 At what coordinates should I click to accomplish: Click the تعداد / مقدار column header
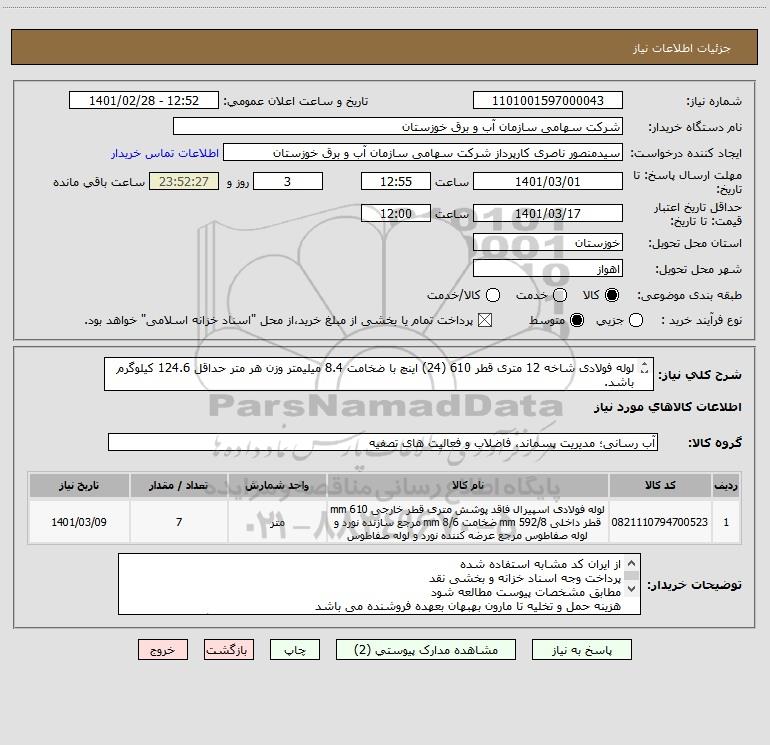click(179, 485)
